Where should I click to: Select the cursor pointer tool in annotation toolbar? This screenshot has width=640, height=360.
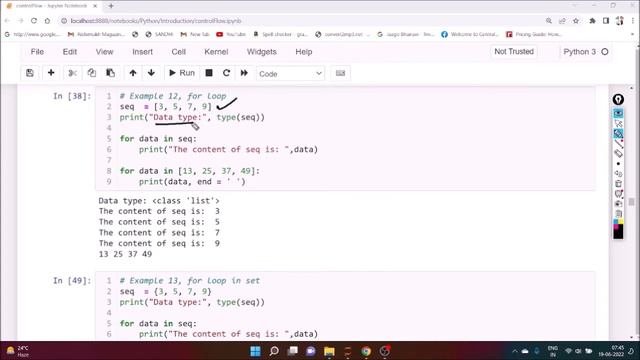[x=618, y=123]
